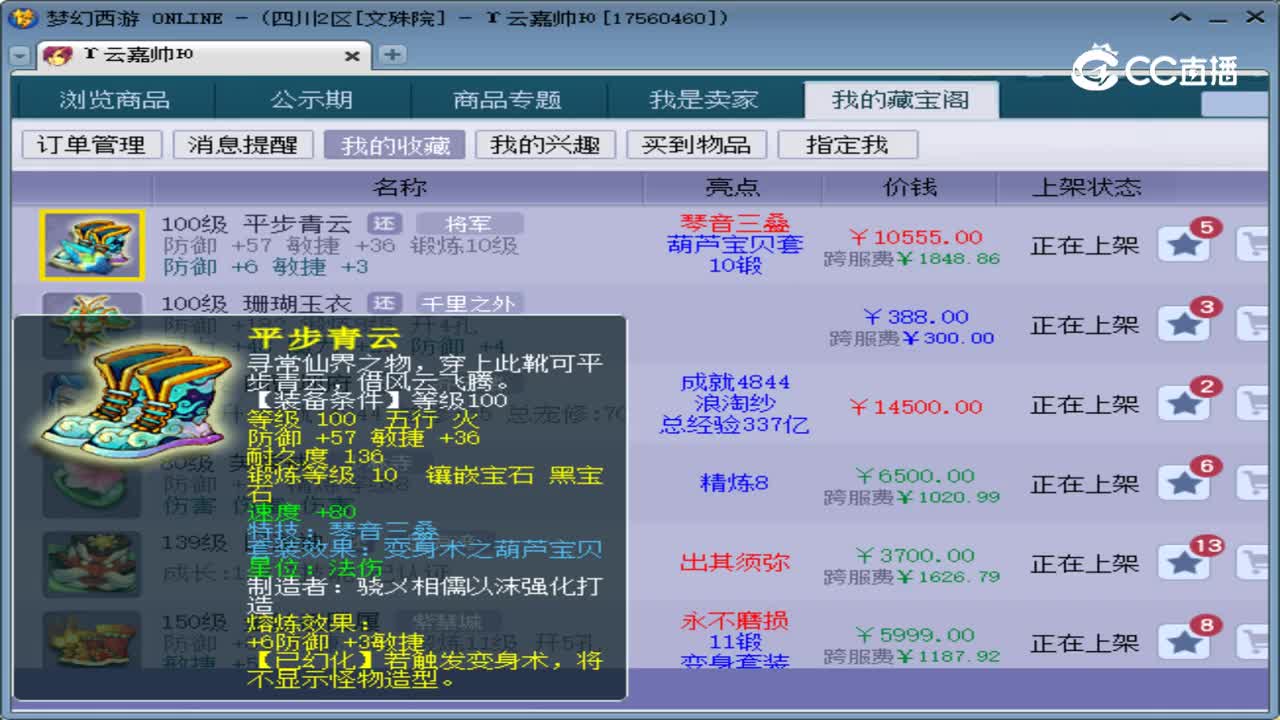The height and width of the screenshot is (720, 1280).
Task: Click the game app icon in title bar
Action: pyautogui.click(x=24, y=17)
